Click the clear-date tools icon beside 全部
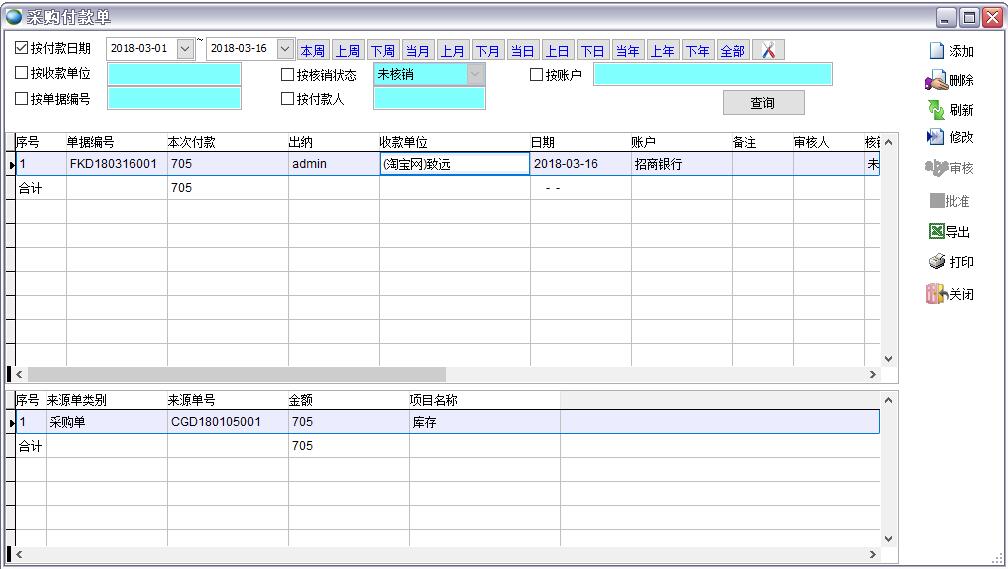 pos(768,51)
